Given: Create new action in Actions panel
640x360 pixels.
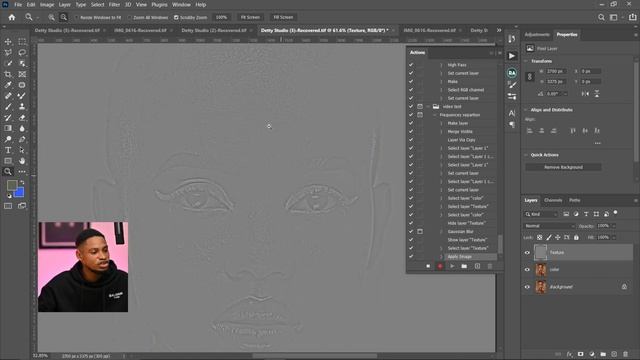Looking at the screenshot, I should pyautogui.click(x=477, y=266).
